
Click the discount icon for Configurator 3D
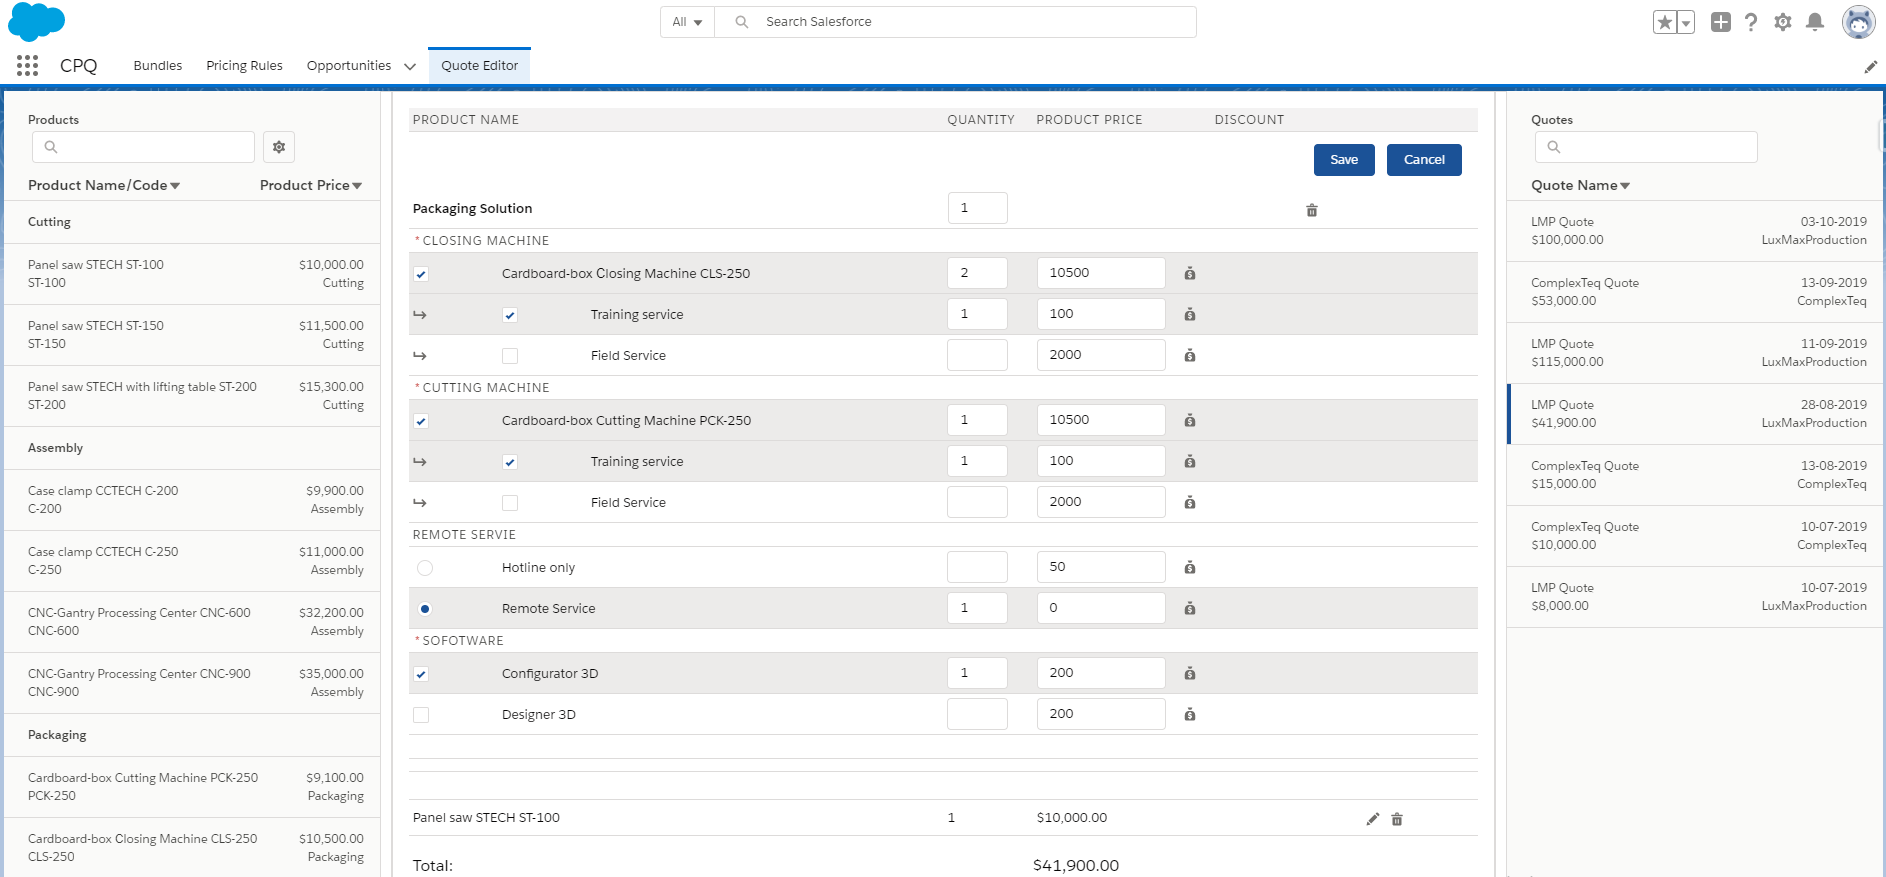(x=1189, y=674)
